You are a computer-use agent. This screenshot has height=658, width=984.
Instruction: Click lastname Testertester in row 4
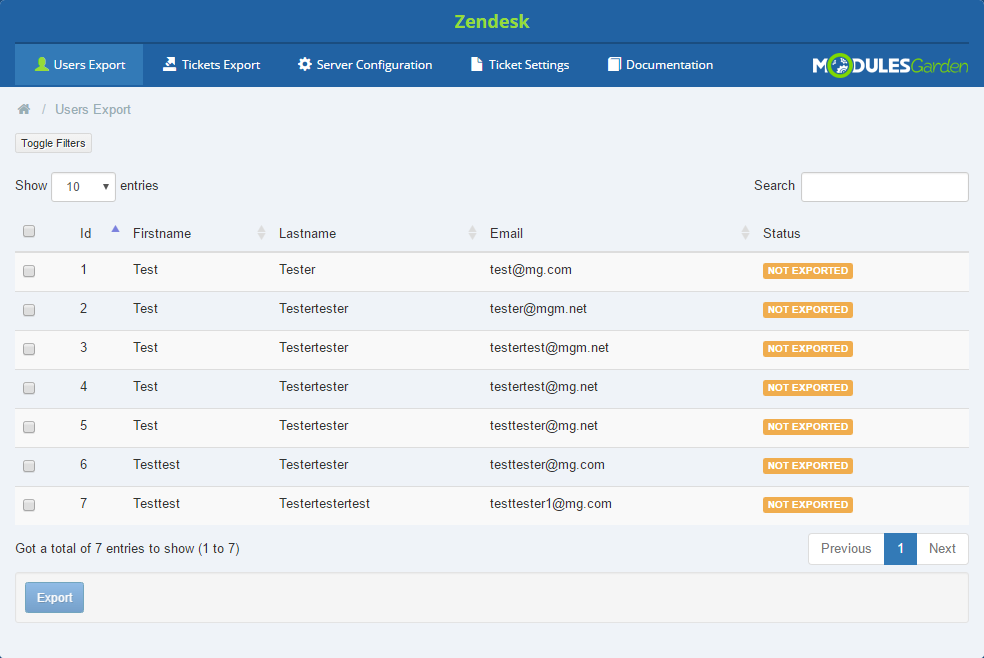click(314, 386)
